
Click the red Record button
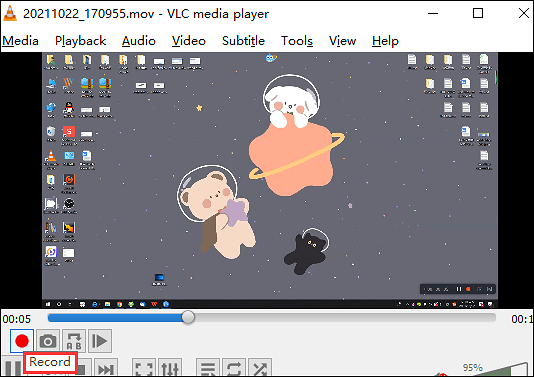[x=22, y=341]
